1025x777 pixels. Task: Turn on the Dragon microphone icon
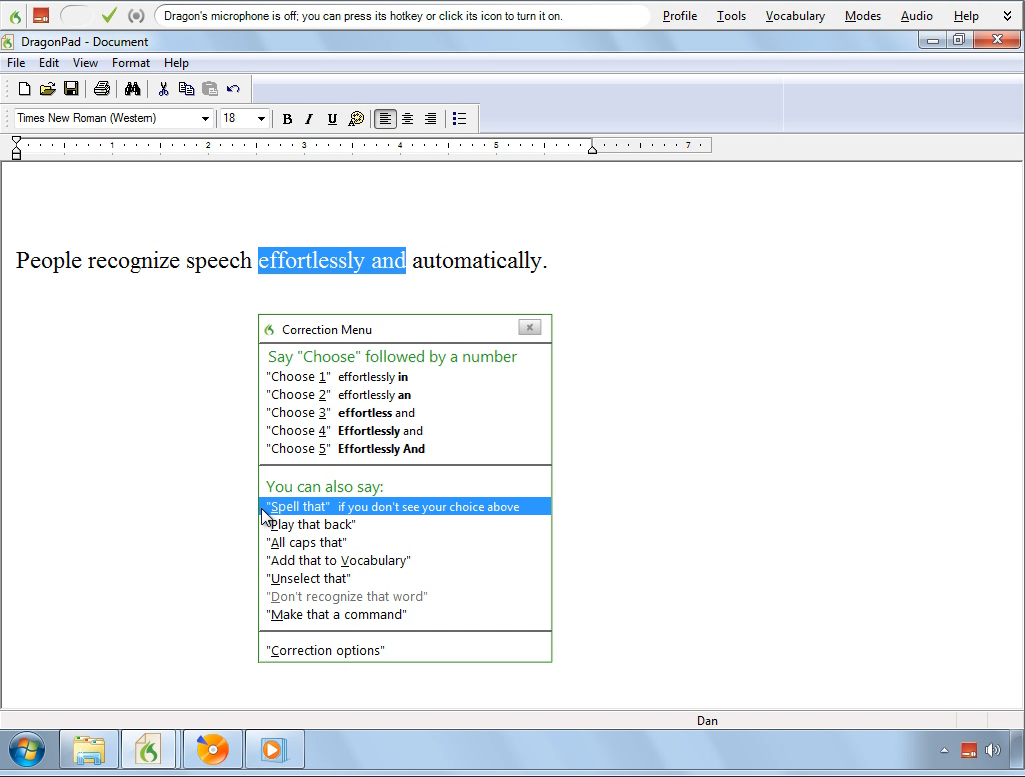(41, 16)
